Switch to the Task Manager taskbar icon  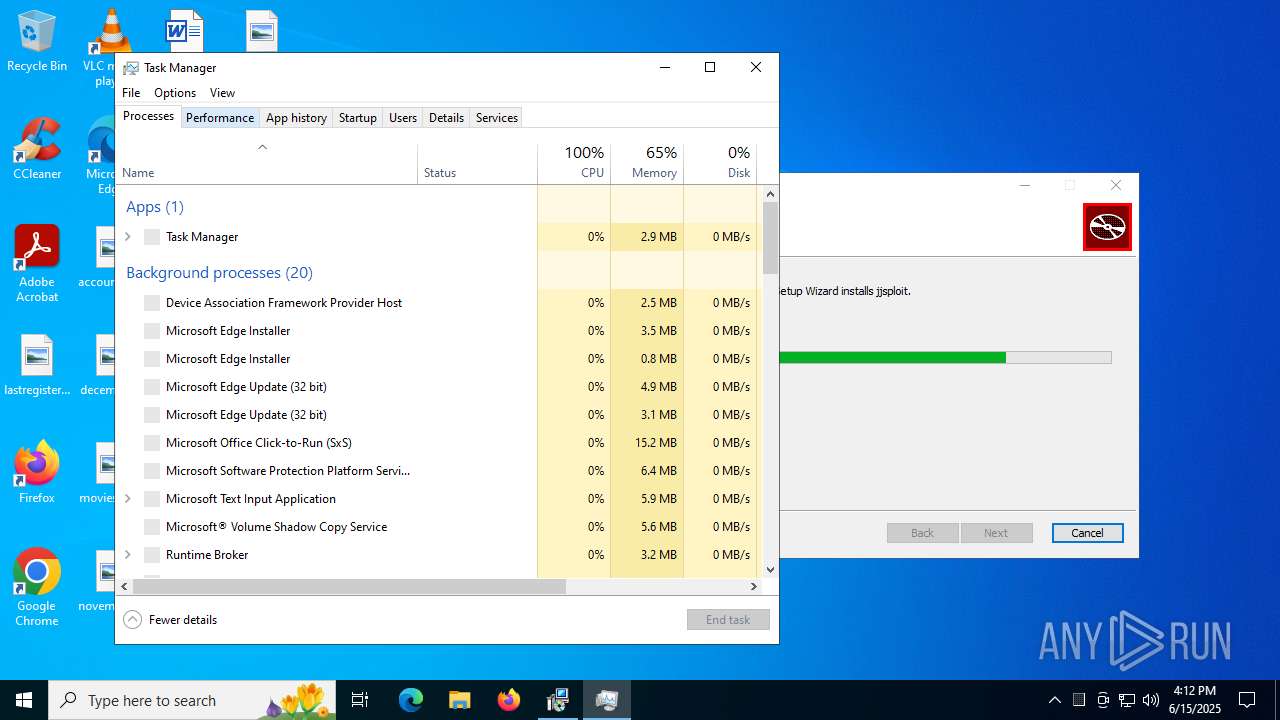606,700
